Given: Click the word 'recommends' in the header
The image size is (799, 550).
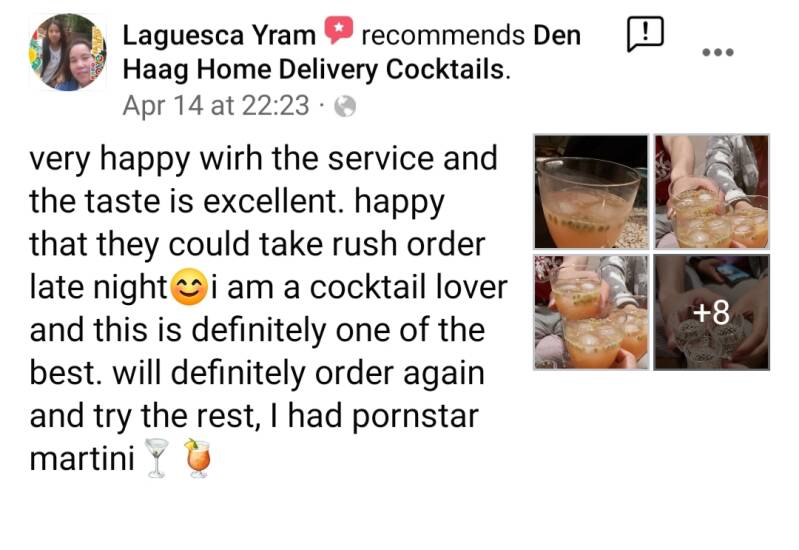Looking at the screenshot, I should (443, 36).
